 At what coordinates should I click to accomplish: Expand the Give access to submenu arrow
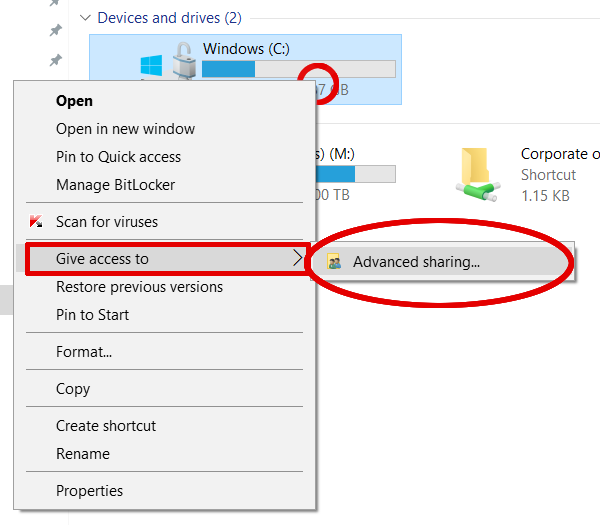click(x=297, y=259)
